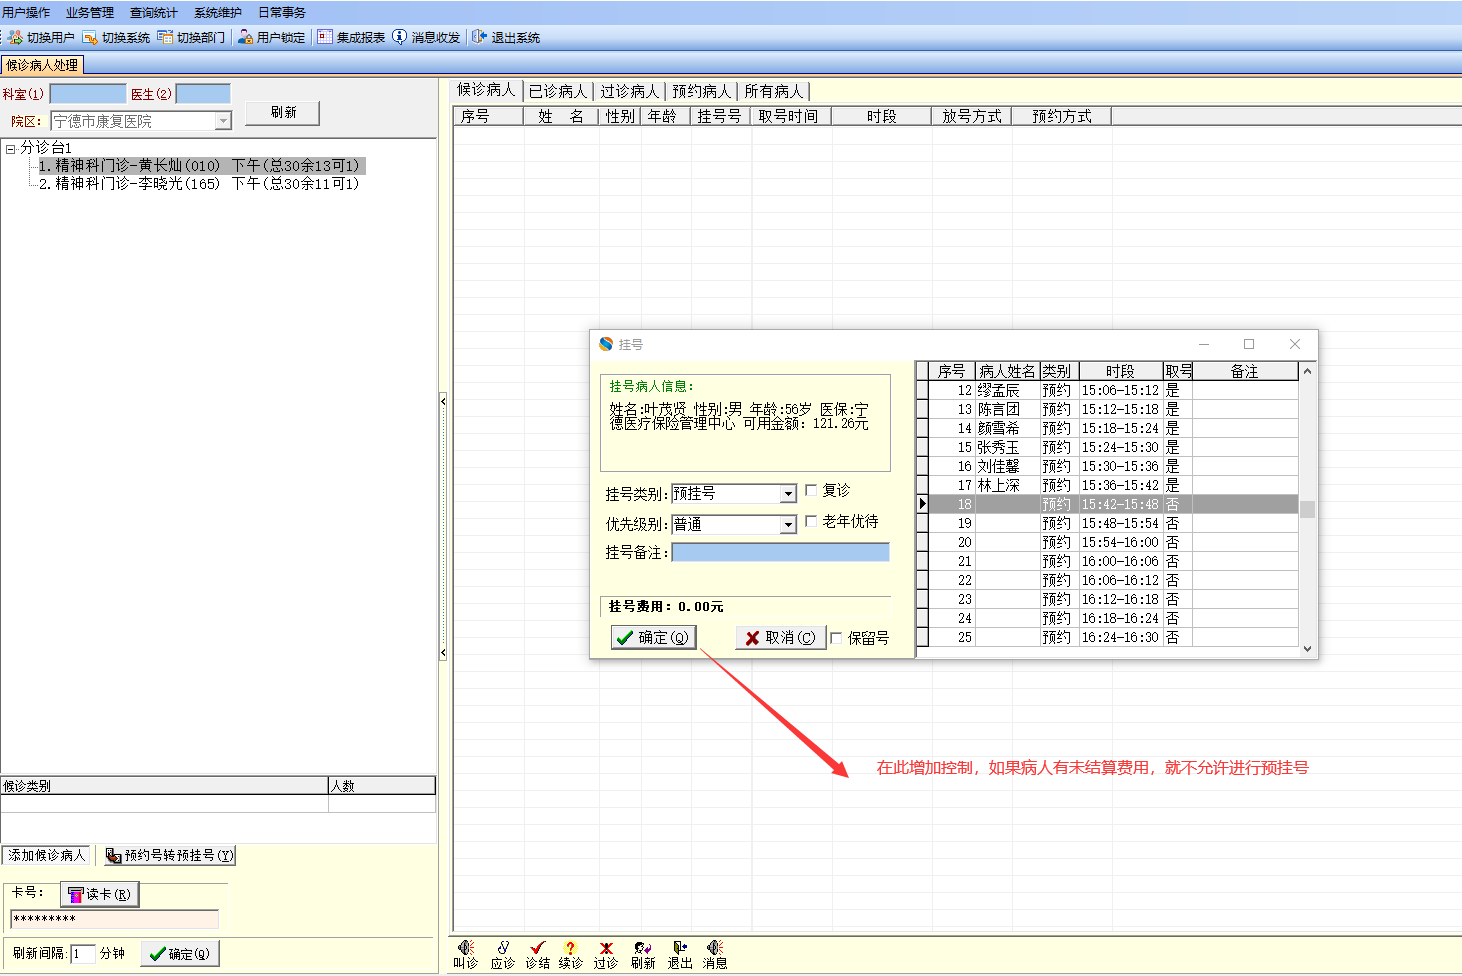Open the 业务管理 menu
1462x976 pixels.
90,13
